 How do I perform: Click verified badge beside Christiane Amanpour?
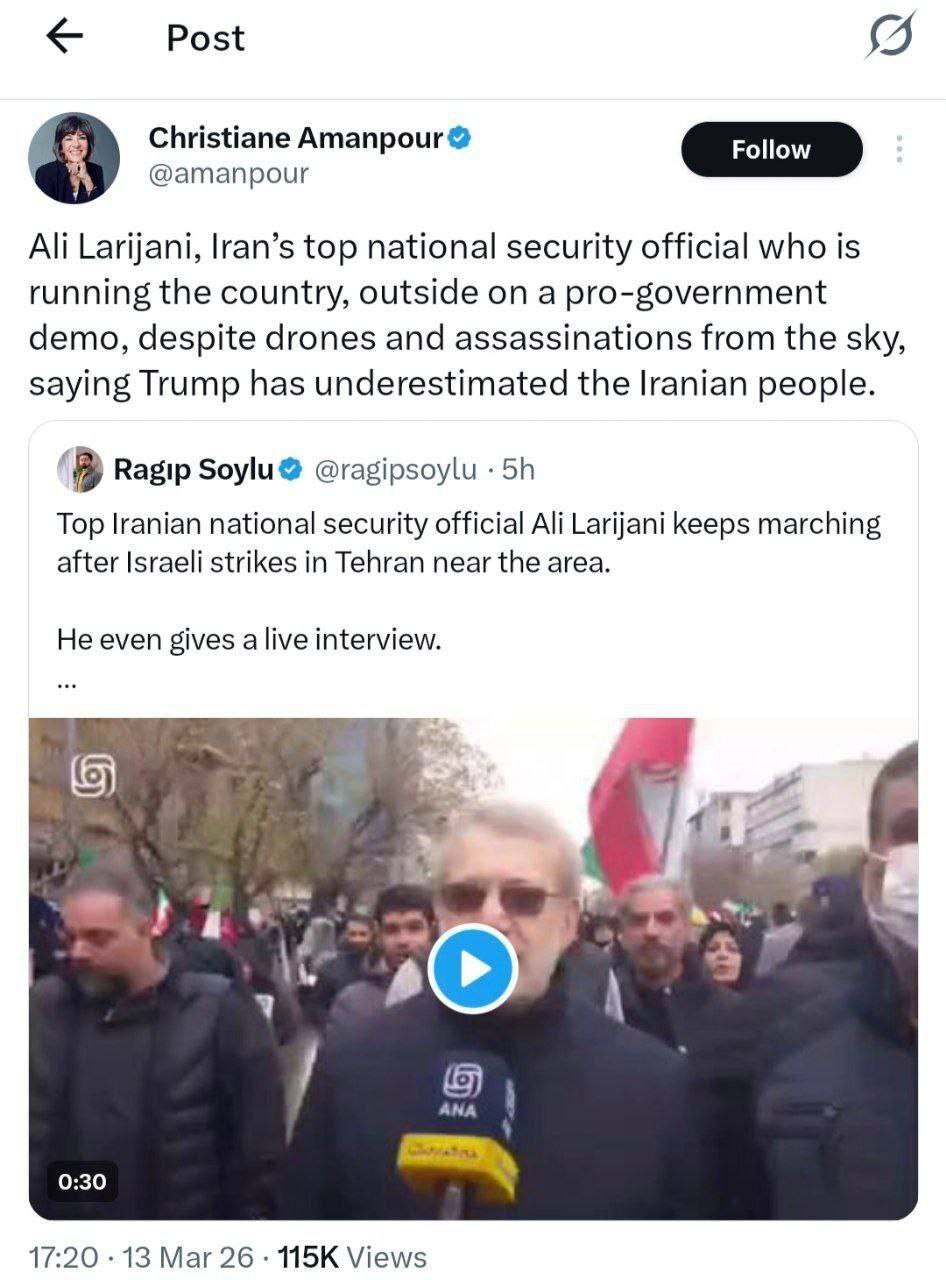[459, 139]
